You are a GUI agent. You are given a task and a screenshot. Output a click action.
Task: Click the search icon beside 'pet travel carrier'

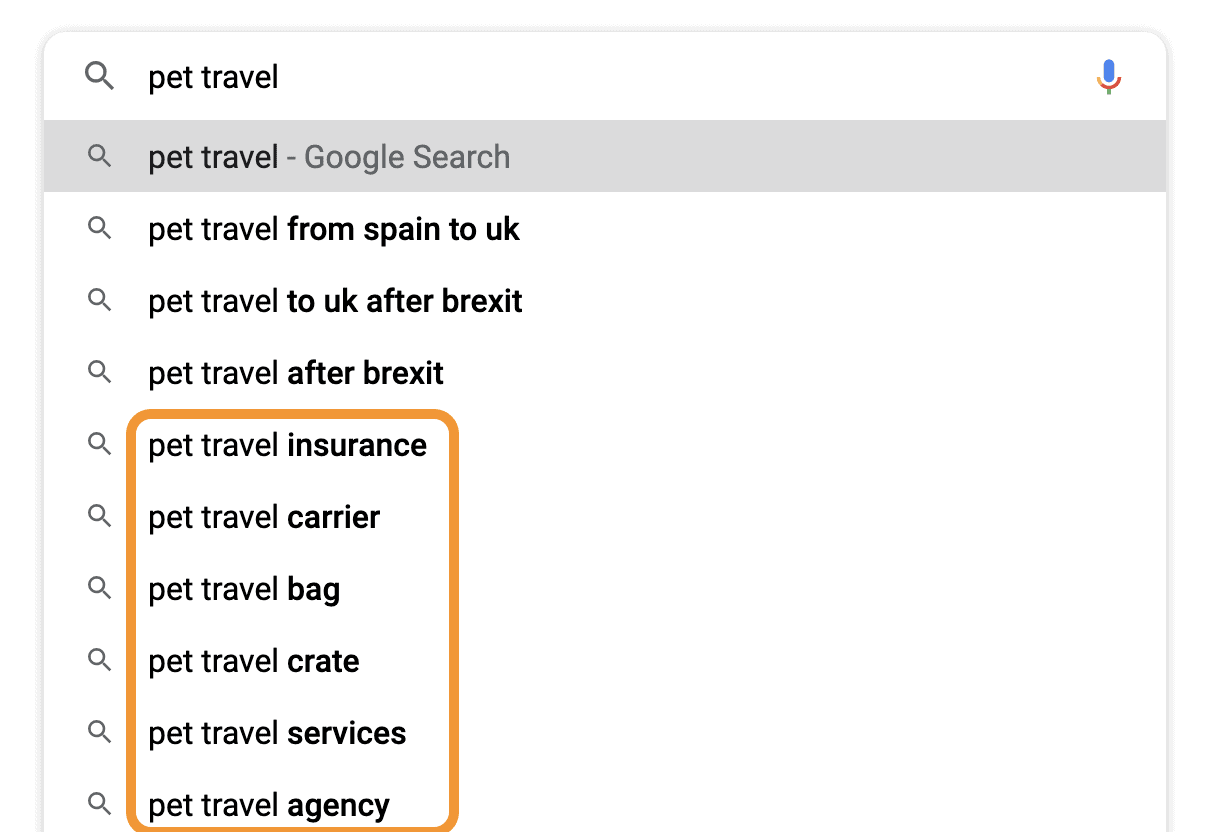click(99, 517)
